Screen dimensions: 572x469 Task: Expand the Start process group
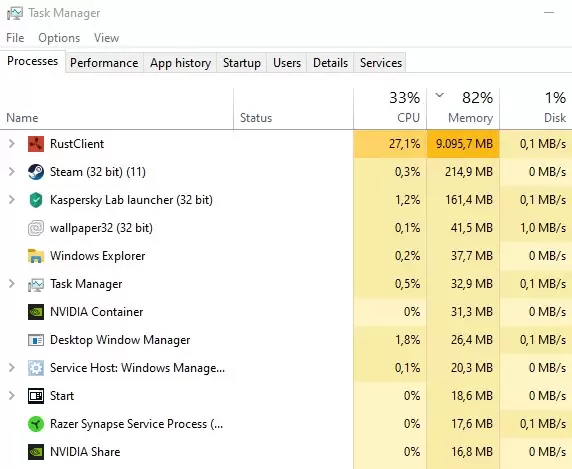point(12,396)
